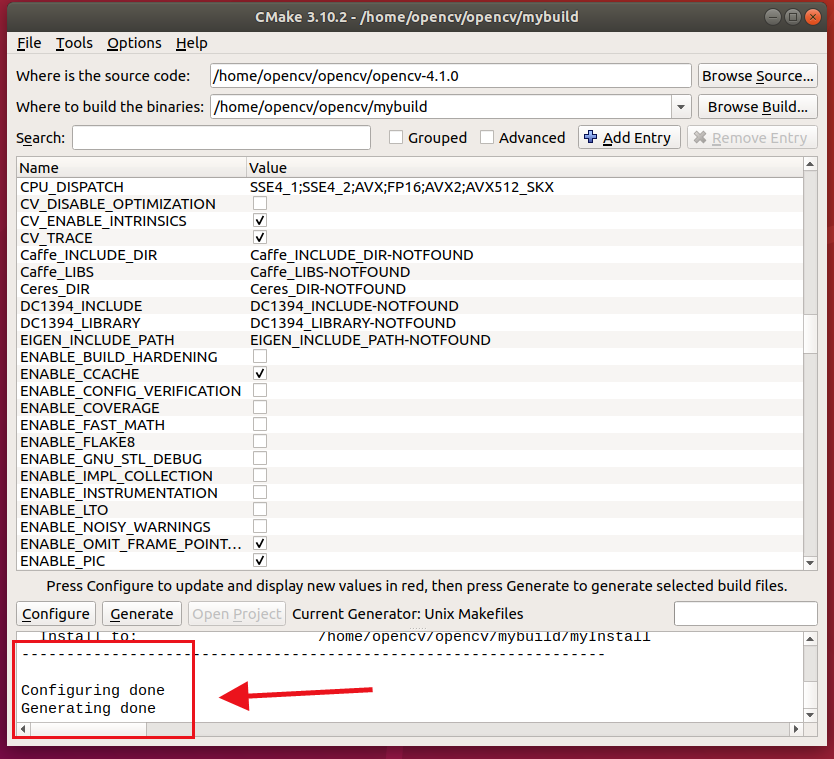Enable ENABLE_NOISY_WARNINGS checkbox

coord(260,527)
